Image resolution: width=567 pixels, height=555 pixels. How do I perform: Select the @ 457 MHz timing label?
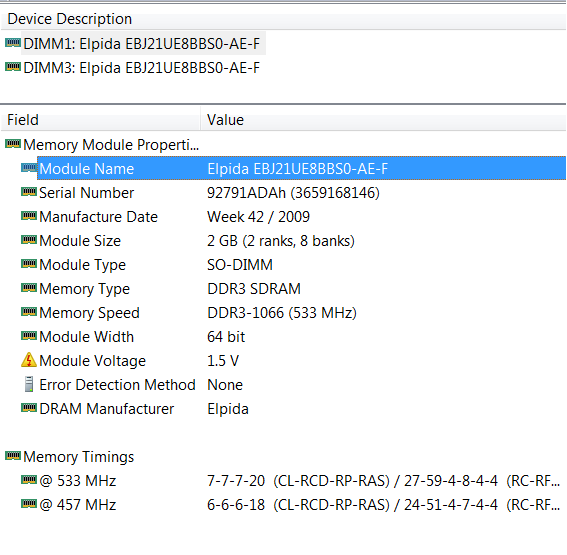tap(78, 505)
